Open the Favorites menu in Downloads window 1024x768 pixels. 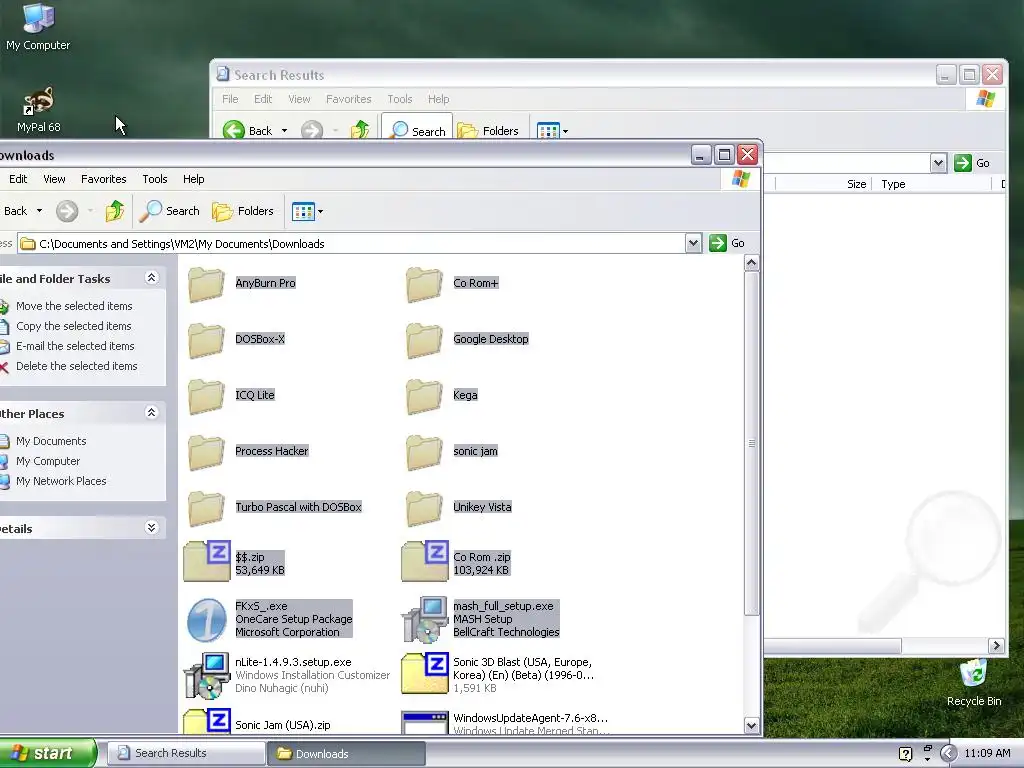click(104, 179)
